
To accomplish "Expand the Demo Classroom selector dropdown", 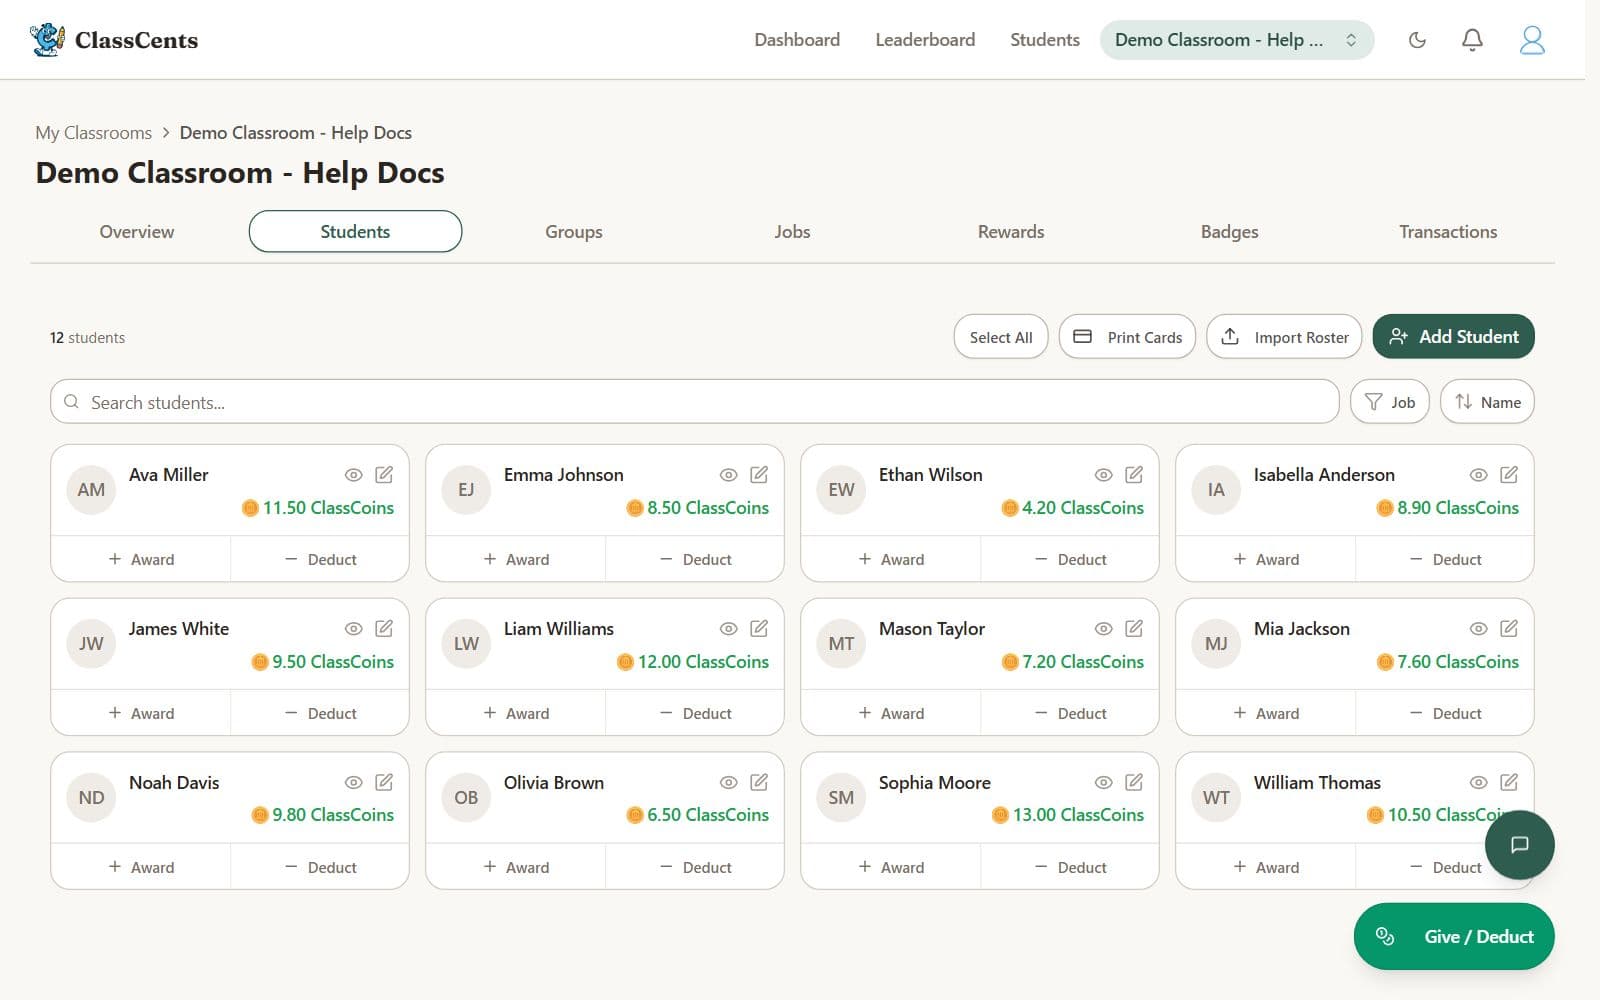I will click(1237, 40).
